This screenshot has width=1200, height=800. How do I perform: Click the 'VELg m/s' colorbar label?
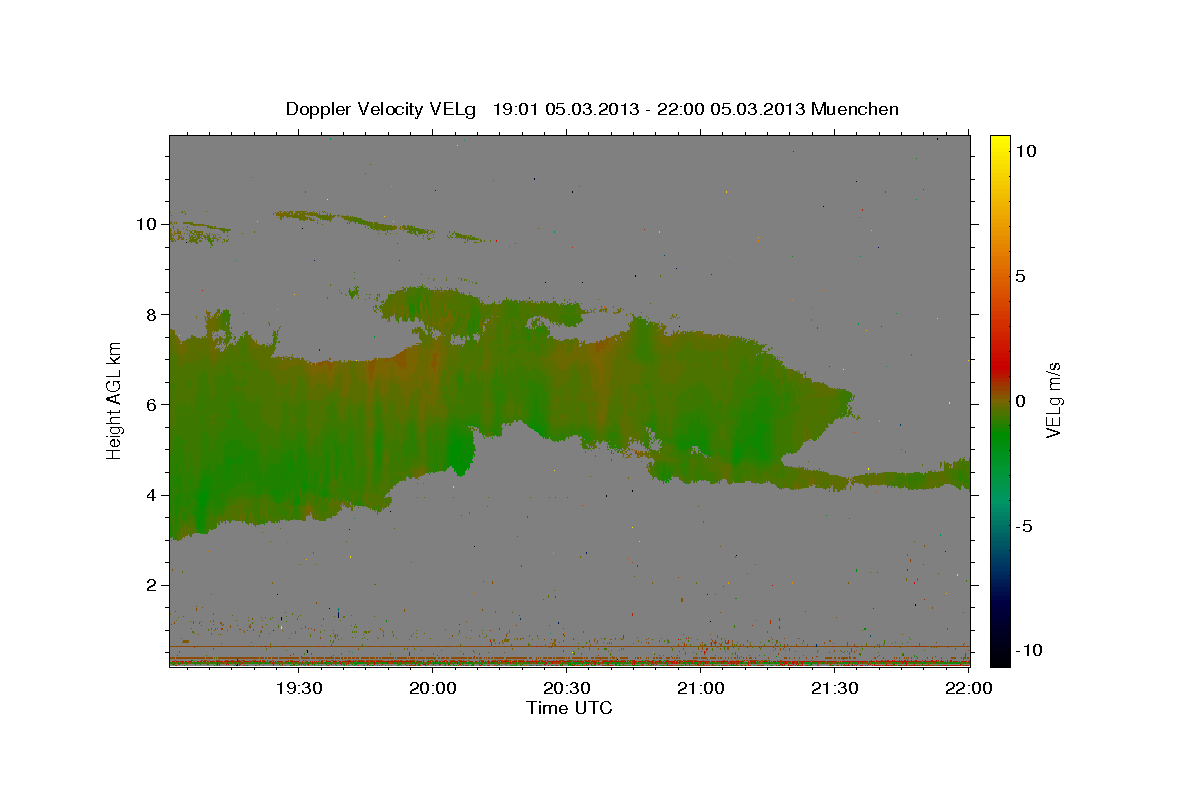tap(1053, 400)
